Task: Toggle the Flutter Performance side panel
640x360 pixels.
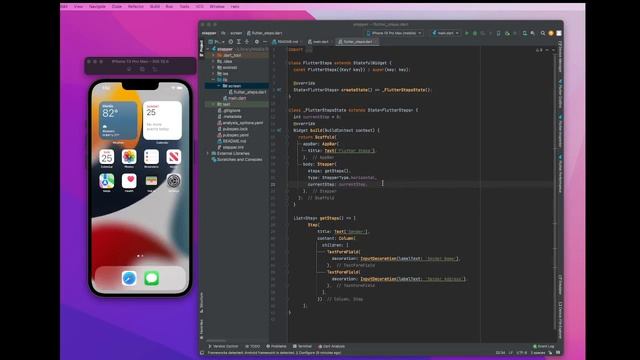Action: click(560, 174)
